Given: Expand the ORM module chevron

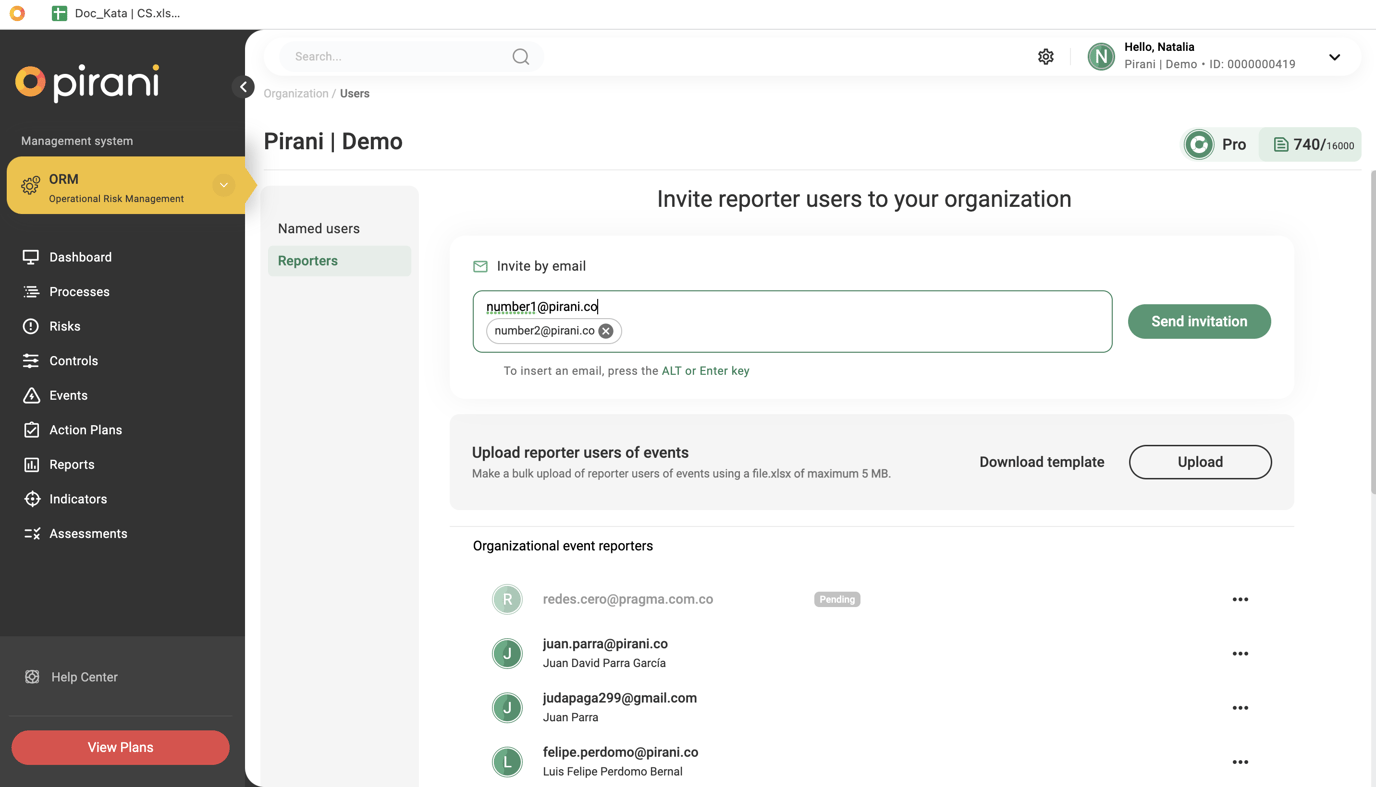Looking at the screenshot, I should 224,184.
